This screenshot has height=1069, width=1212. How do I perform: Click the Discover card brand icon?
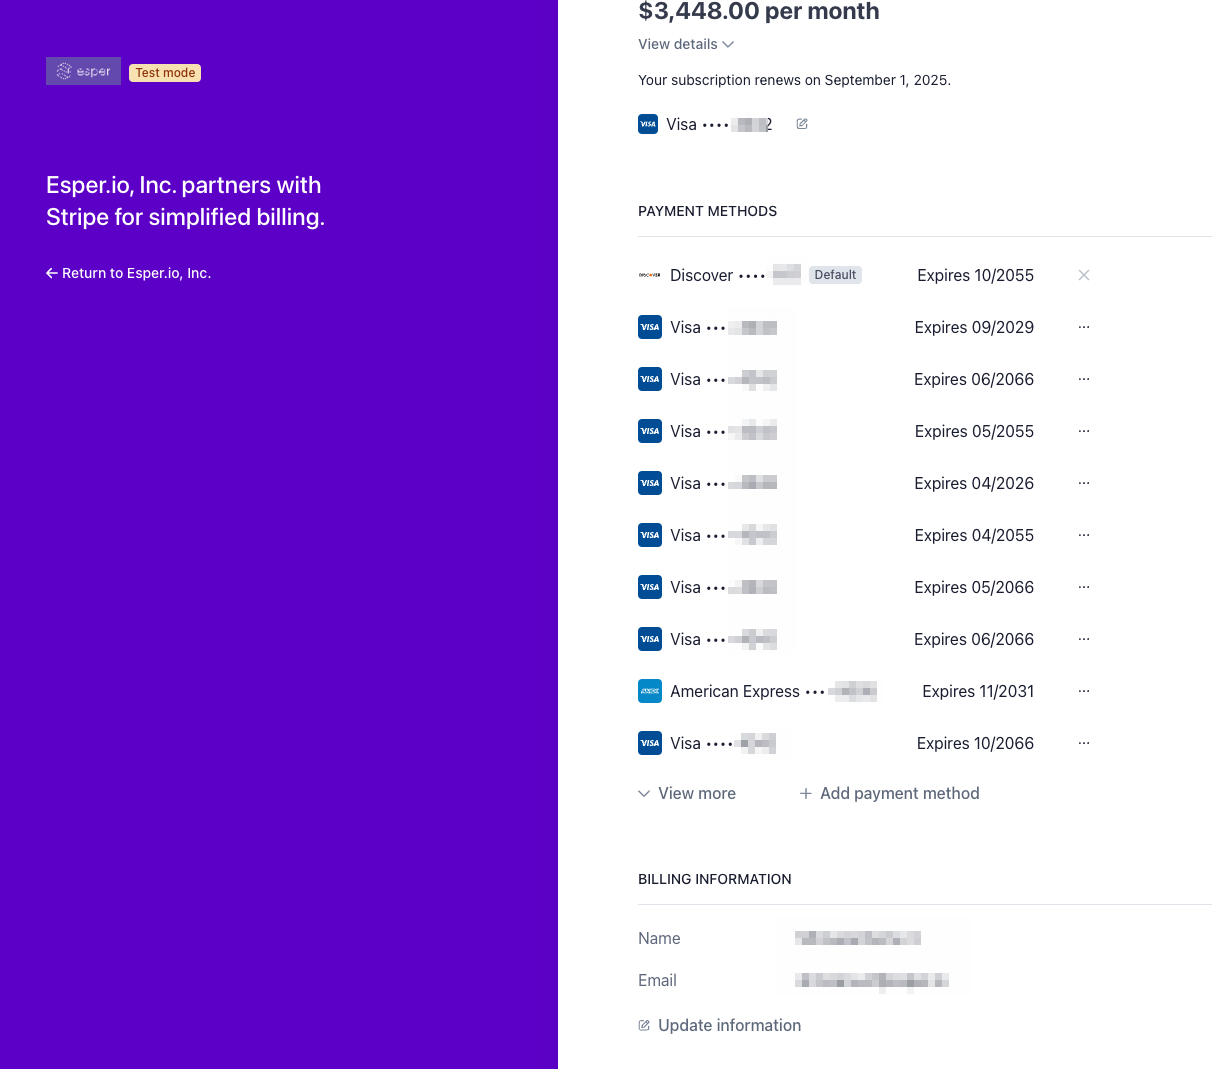pos(649,274)
